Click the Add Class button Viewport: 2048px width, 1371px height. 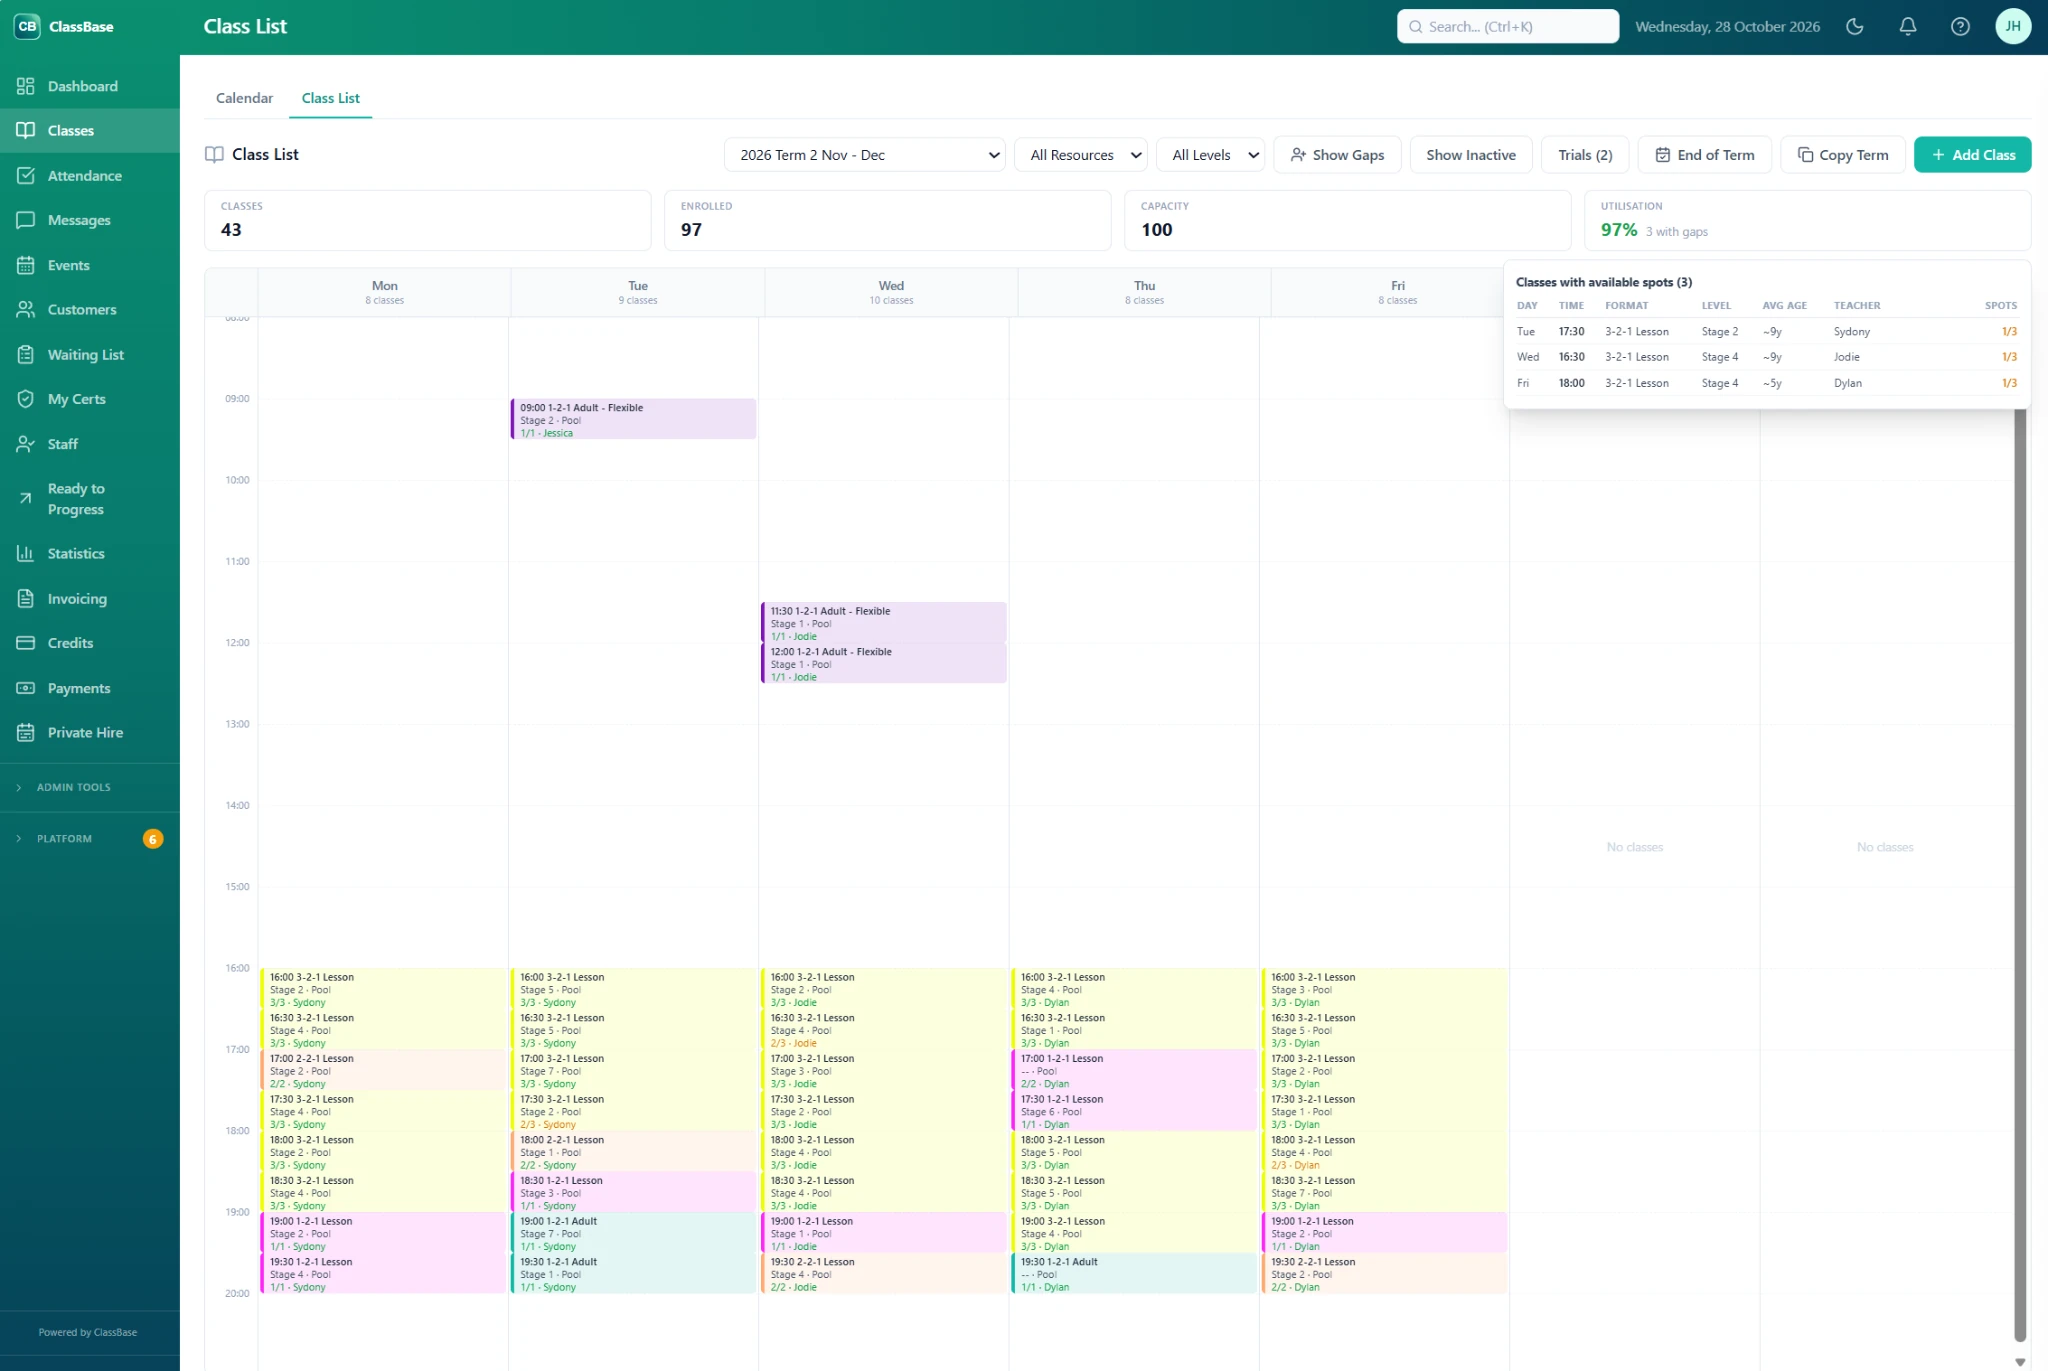click(x=1972, y=155)
